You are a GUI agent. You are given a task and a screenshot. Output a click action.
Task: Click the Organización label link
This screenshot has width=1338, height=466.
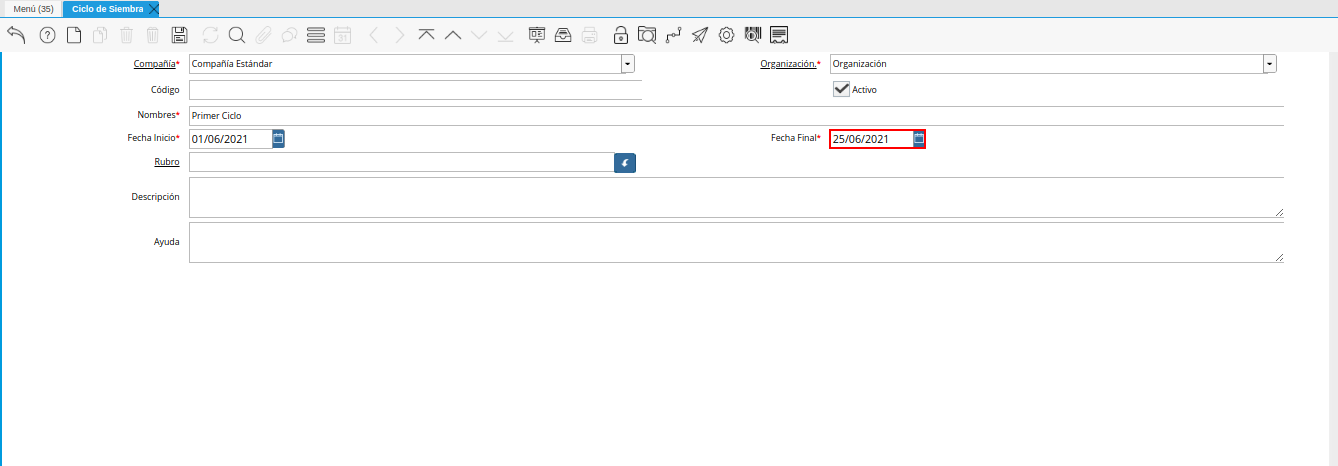(789, 64)
